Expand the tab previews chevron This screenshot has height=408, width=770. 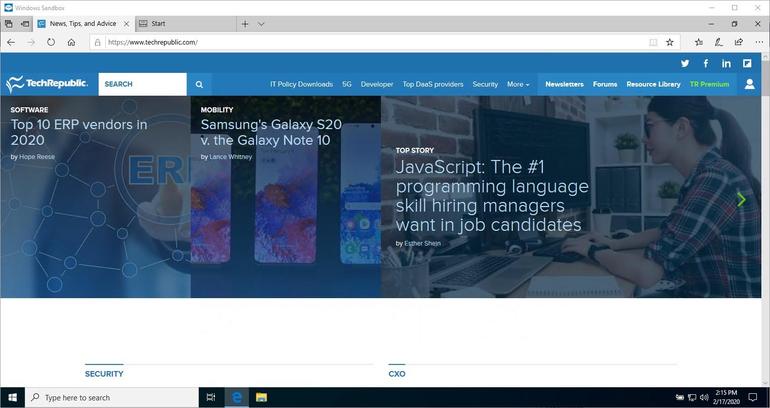click(261, 24)
